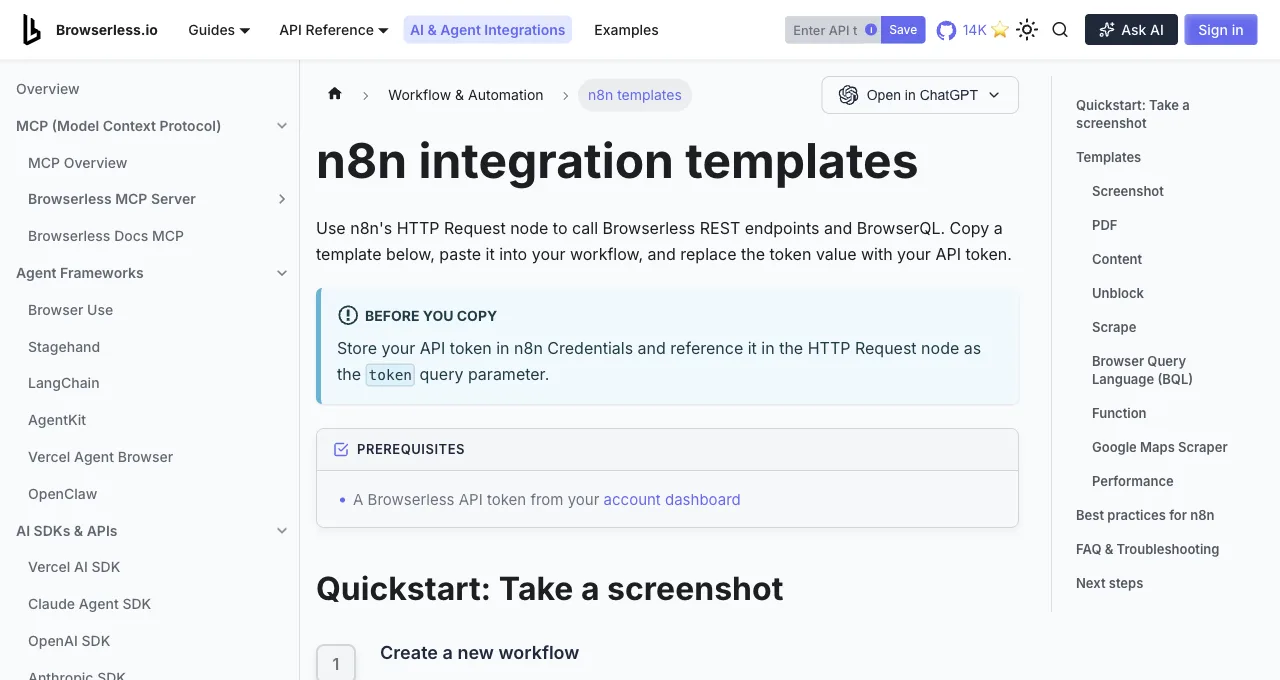Click the API token info icon
Image resolution: width=1280 pixels, height=680 pixels.
tap(871, 30)
